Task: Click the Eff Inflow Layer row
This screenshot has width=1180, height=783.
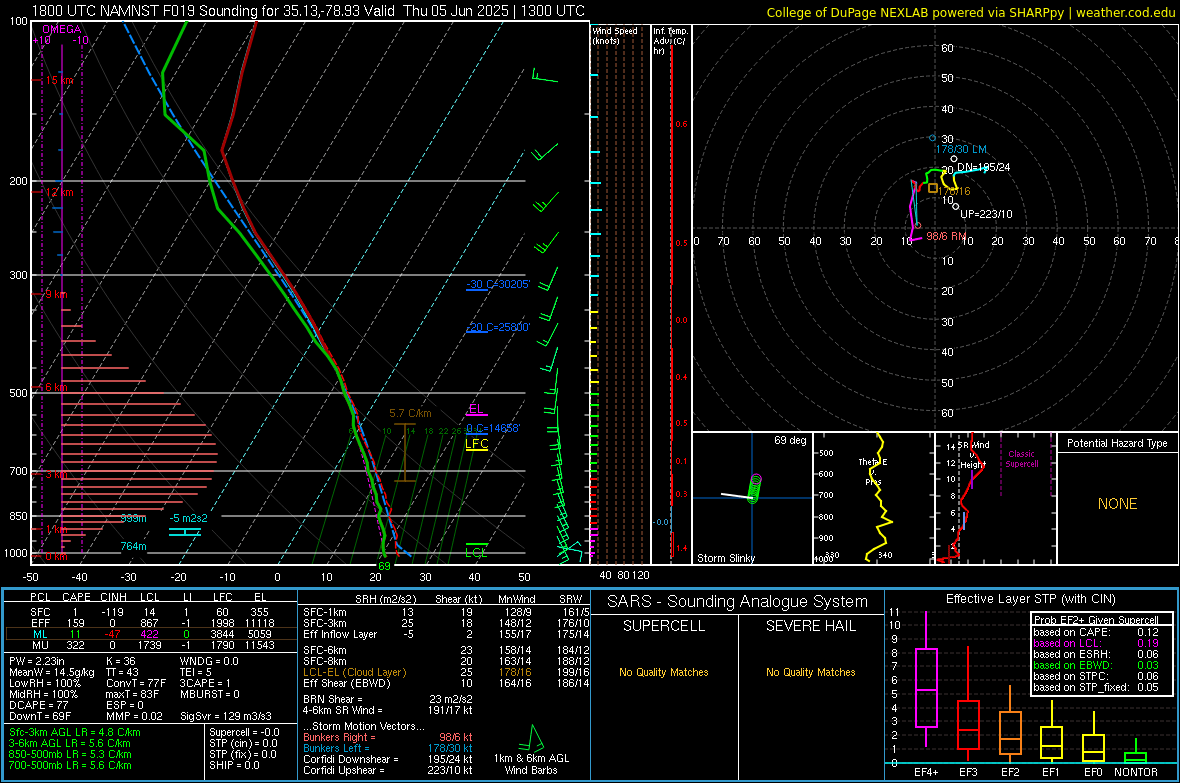Action: [x=446, y=634]
